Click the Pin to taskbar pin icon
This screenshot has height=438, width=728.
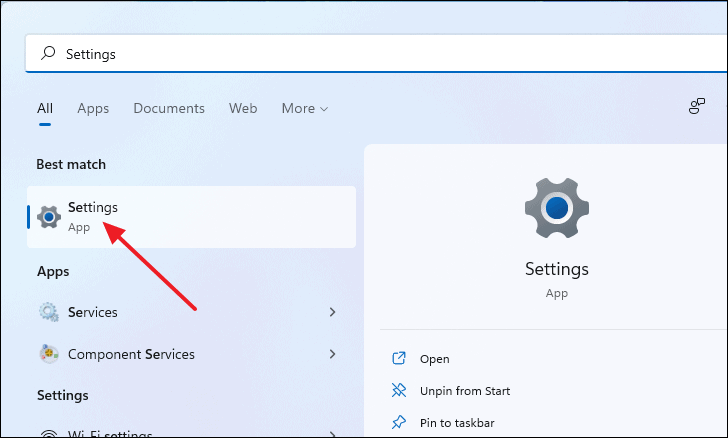[x=399, y=422]
